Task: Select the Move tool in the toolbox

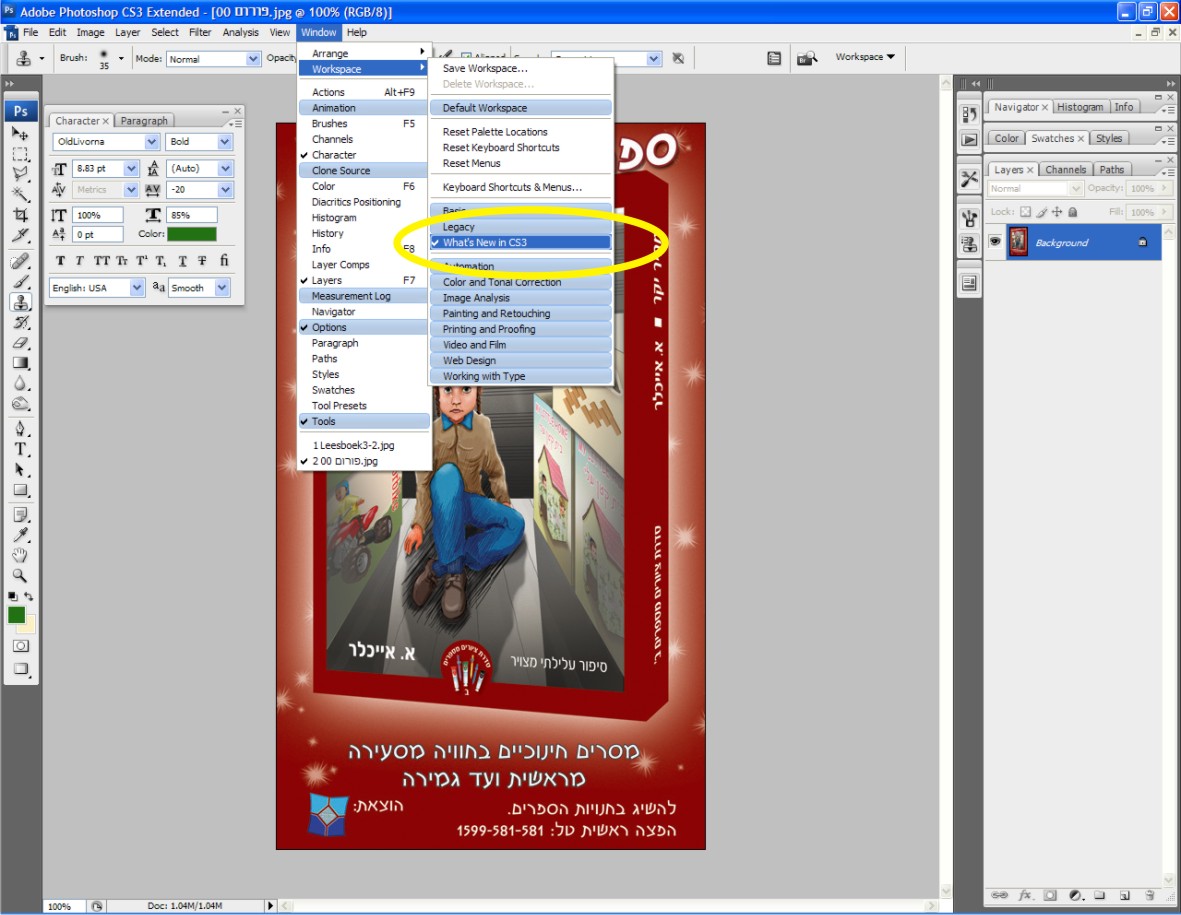Action: (x=20, y=133)
